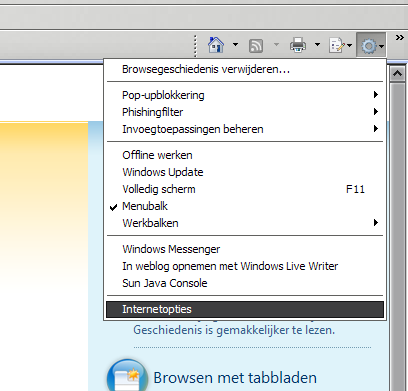
Task: Choose In weblog opnemen met Windows Live Writer
Action: 245,266
